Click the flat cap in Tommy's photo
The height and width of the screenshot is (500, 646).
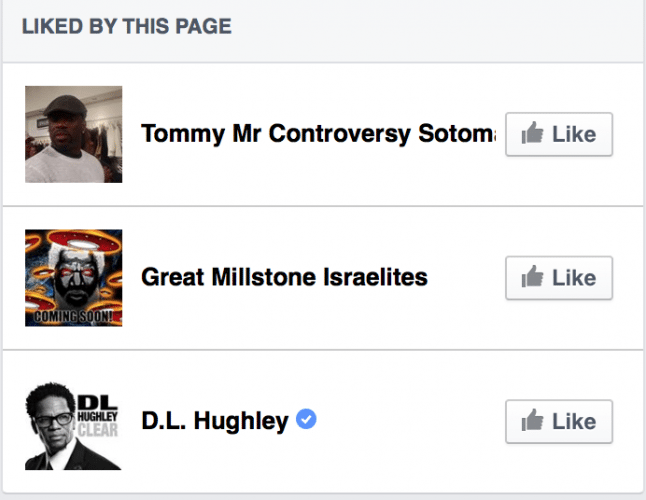click(x=70, y=101)
